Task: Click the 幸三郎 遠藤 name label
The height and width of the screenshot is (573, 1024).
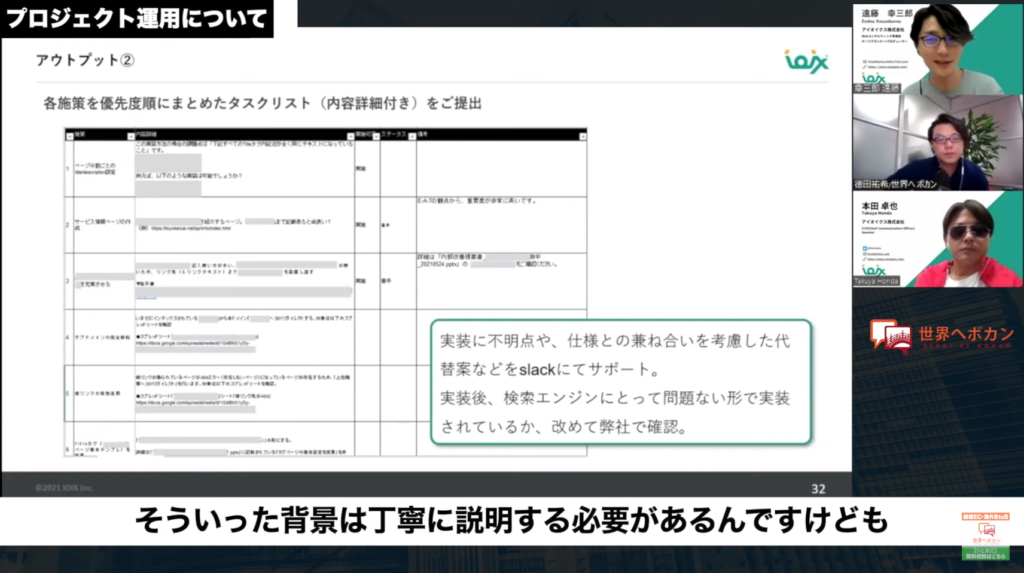Action: pyautogui.click(x=877, y=88)
